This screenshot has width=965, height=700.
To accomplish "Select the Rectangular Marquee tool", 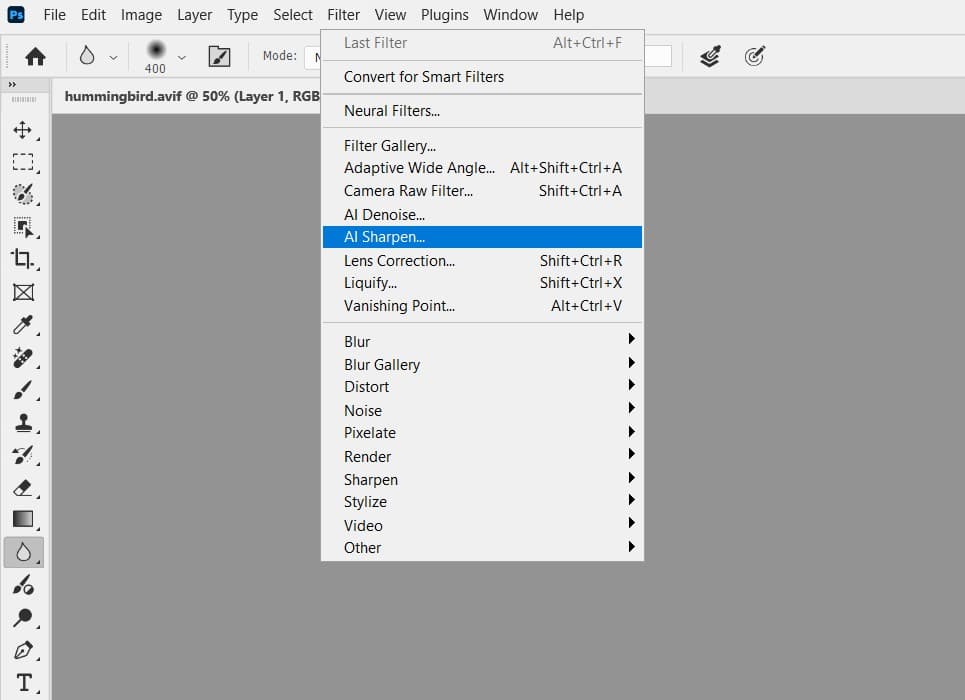I will tap(23, 162).
